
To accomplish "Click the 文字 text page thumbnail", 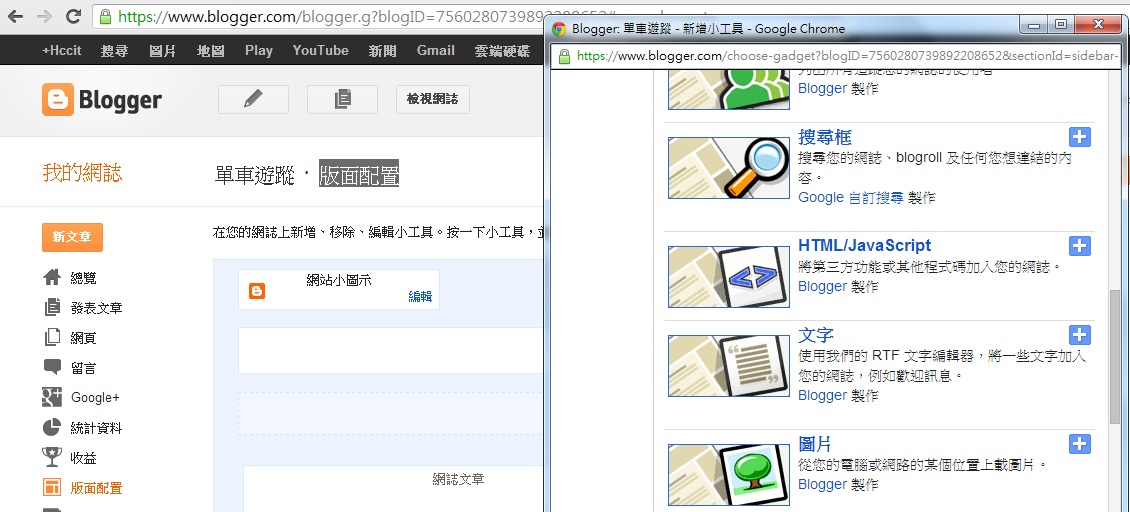I will 729,366.
